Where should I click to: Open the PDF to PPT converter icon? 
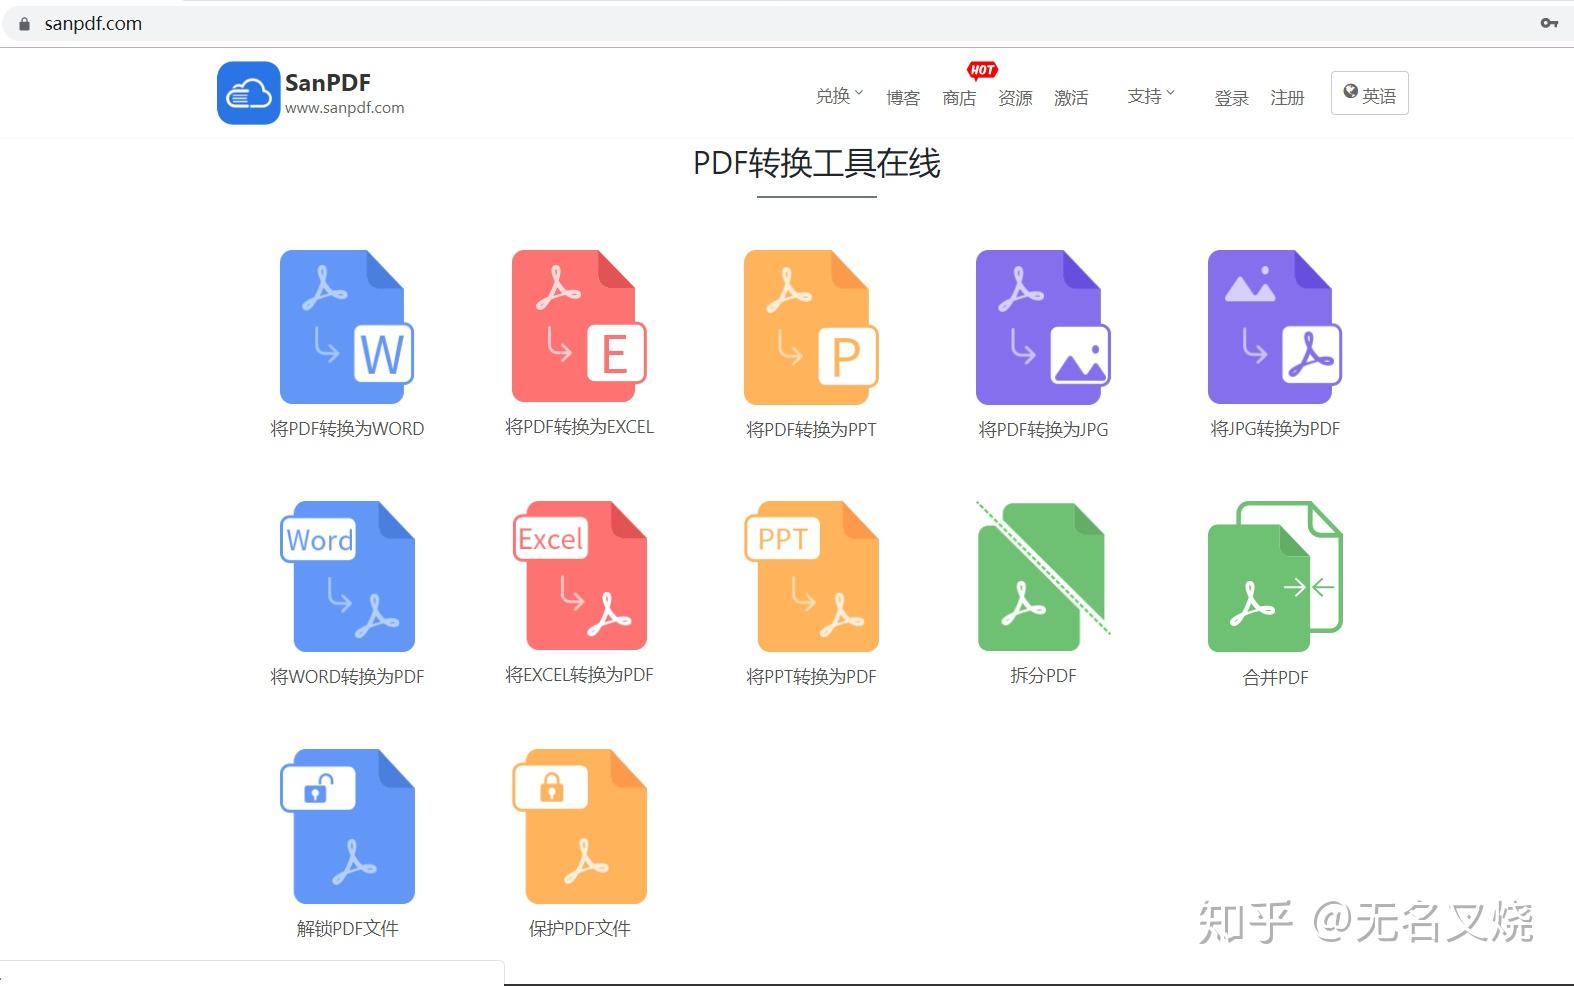[x=811, y=328]
